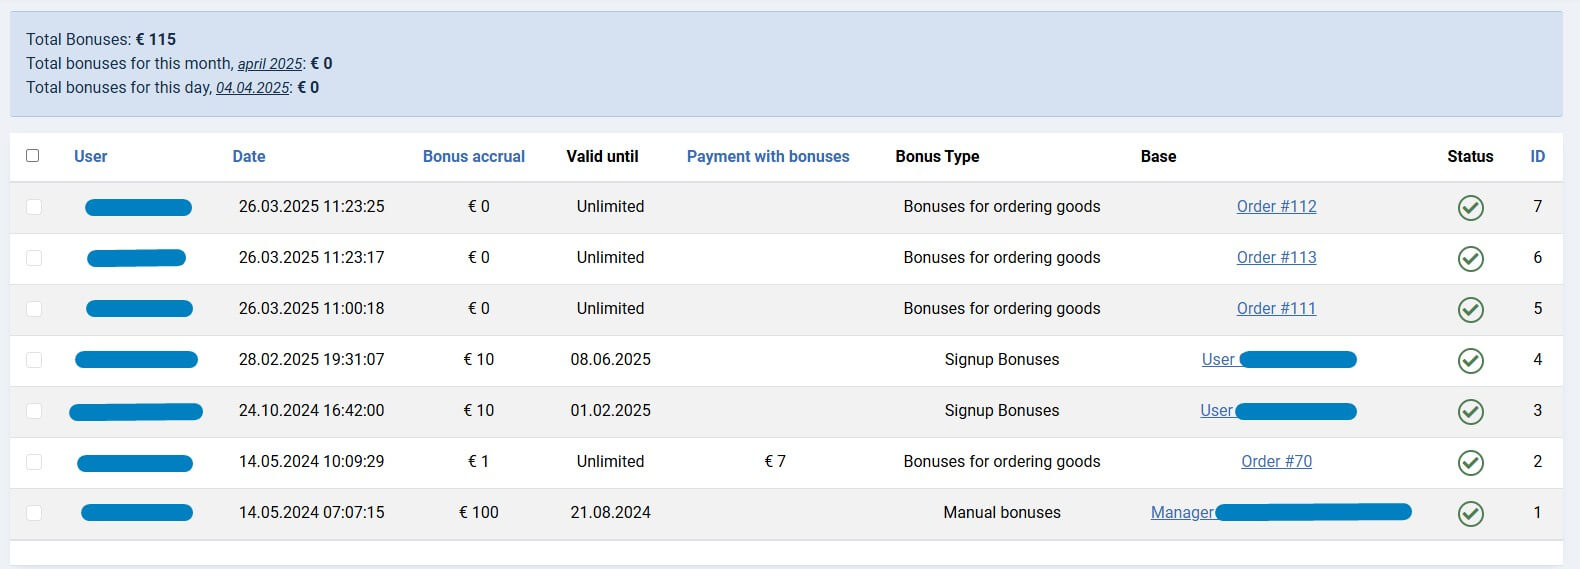Toggle the select-all checkbox in header
This screenshot has height=569, width=1580.
click(x=33, y=156)
